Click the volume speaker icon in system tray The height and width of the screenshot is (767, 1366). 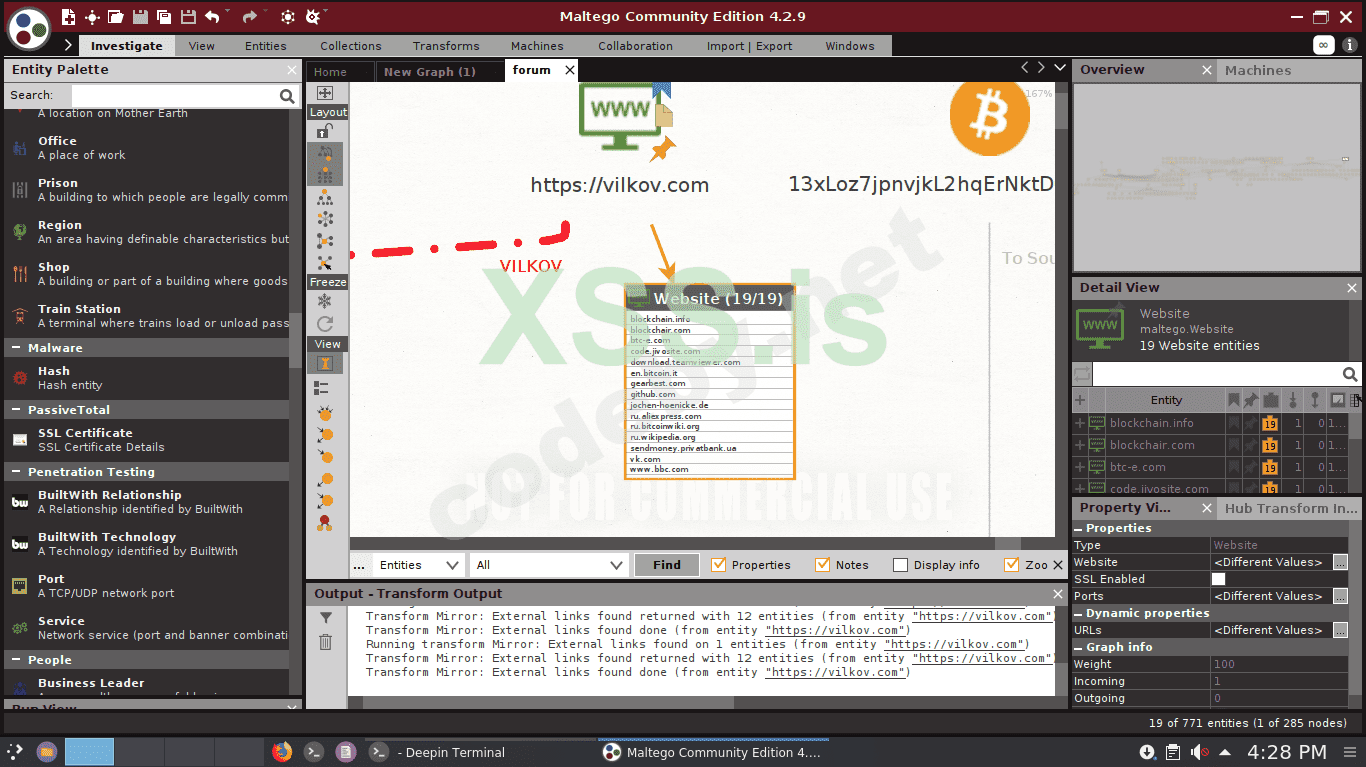point(1199,752)
